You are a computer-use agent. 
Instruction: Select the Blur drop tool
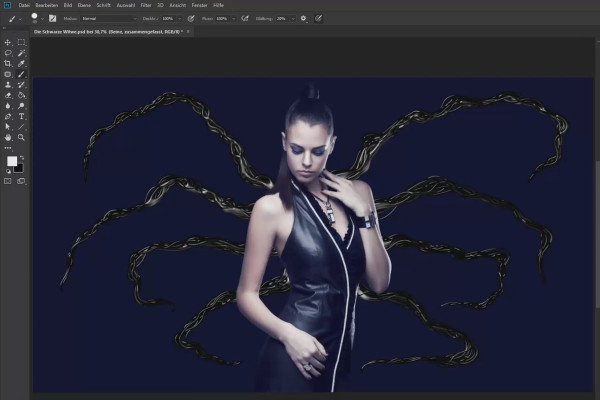point(8,106)
